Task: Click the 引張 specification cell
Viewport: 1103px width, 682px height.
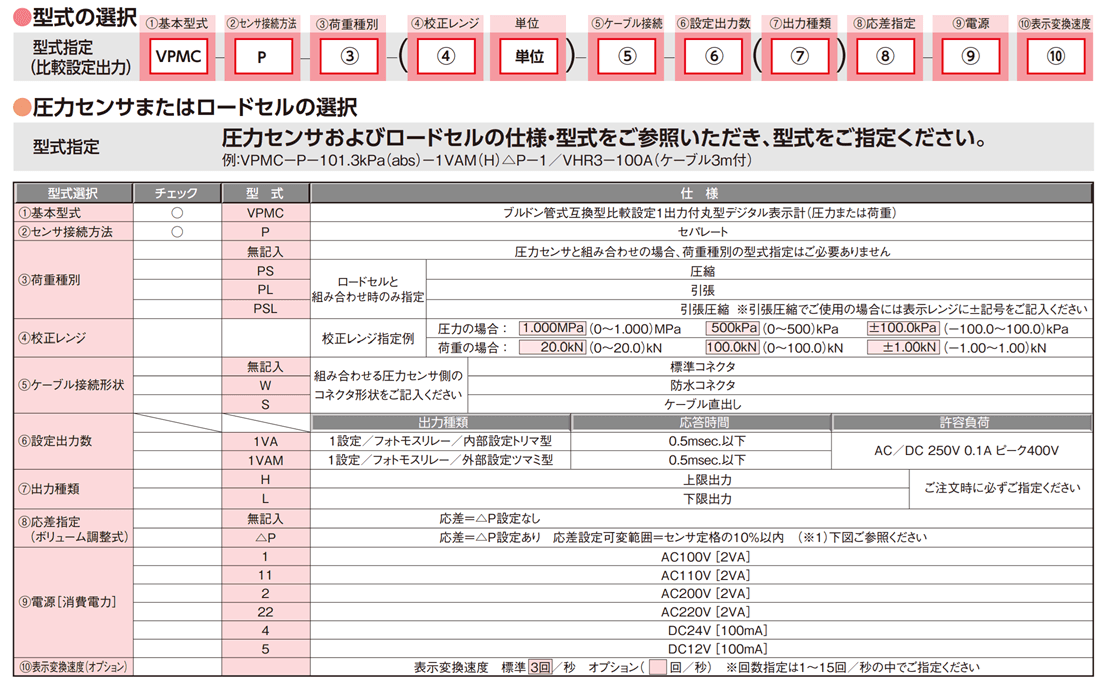Action: (759, 290)
